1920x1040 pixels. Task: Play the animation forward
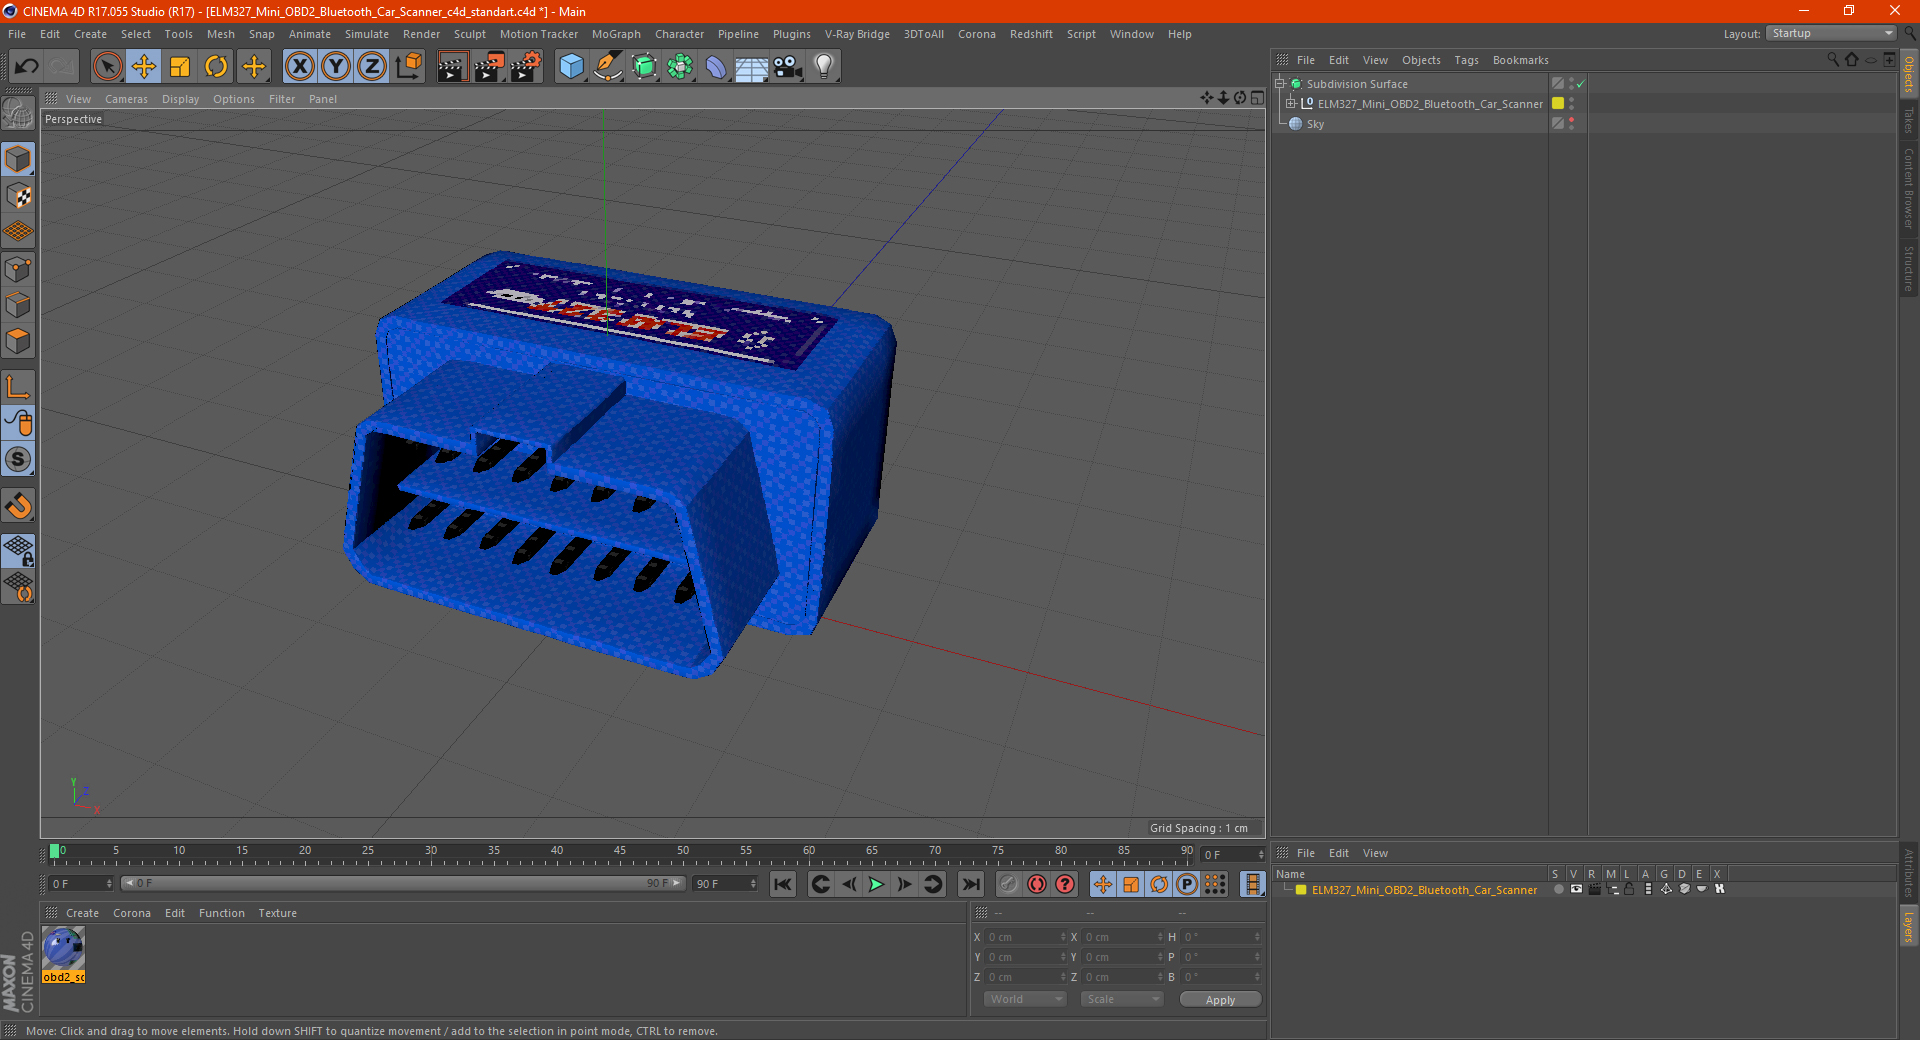pyautogui.click(x=876, y=884)
